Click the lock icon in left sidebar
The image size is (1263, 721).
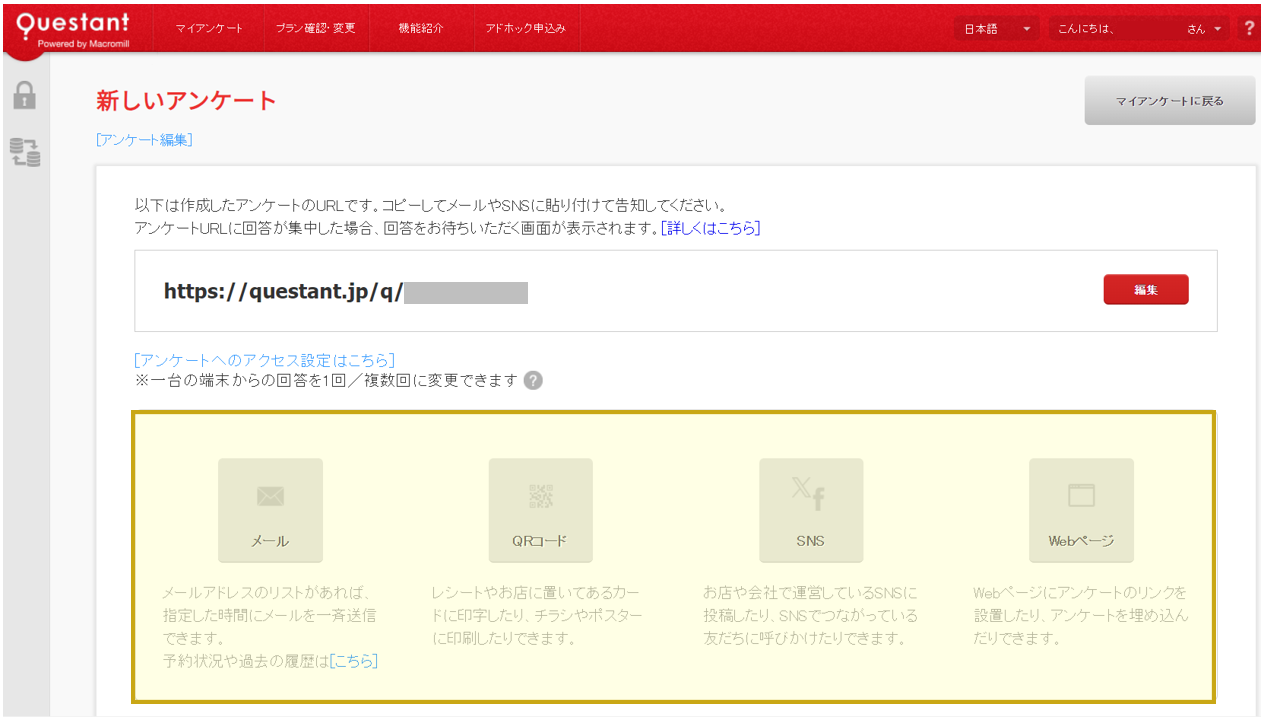(24, 95)
